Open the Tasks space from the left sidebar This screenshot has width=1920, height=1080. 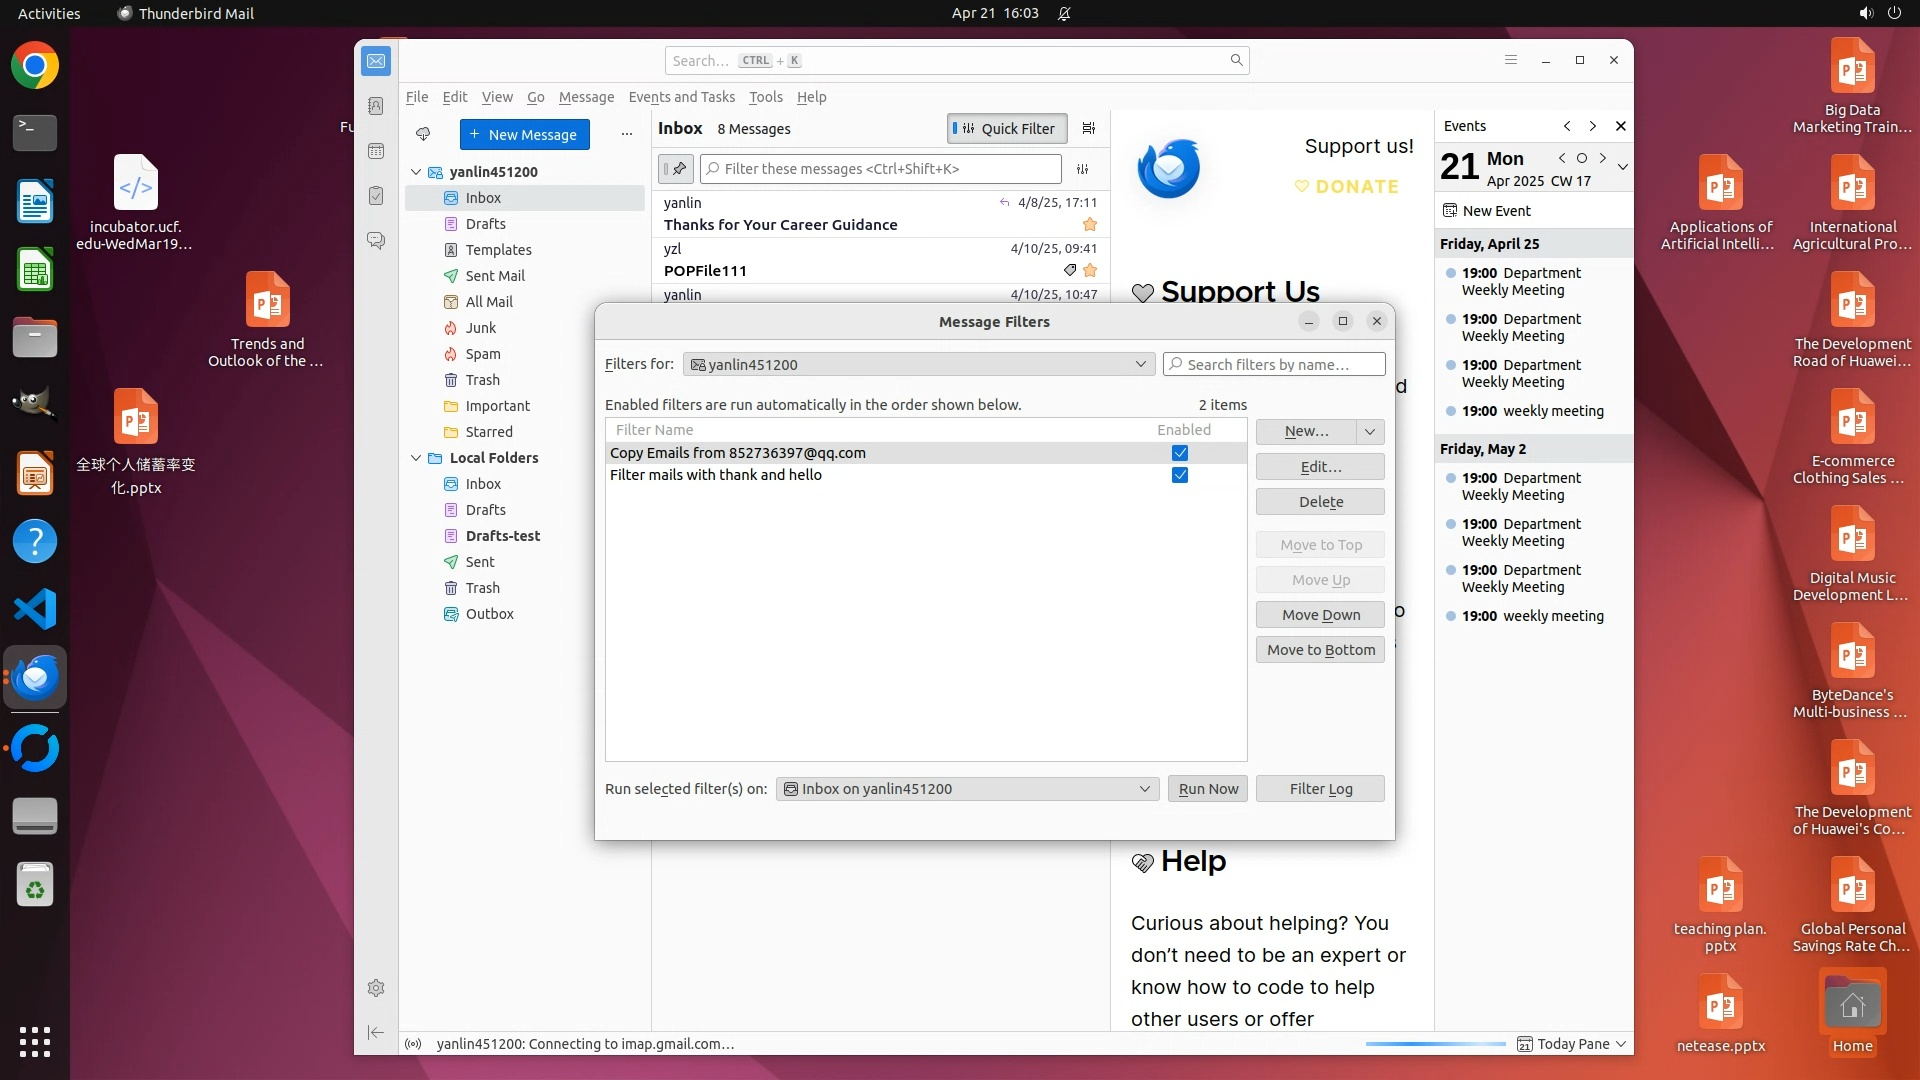pyautogui.click(x=376, y=196)
